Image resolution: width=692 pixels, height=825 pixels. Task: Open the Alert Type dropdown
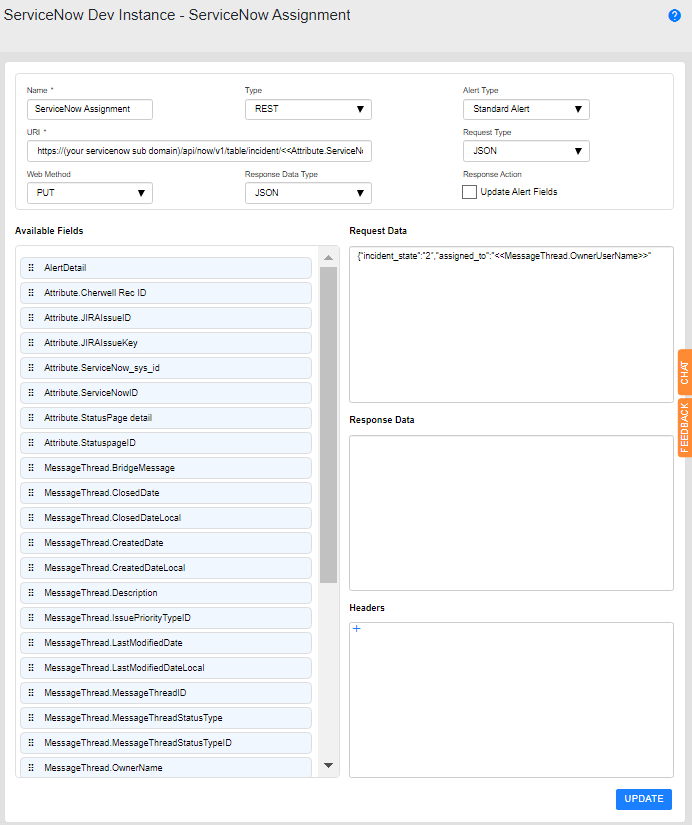click(526, 109)
